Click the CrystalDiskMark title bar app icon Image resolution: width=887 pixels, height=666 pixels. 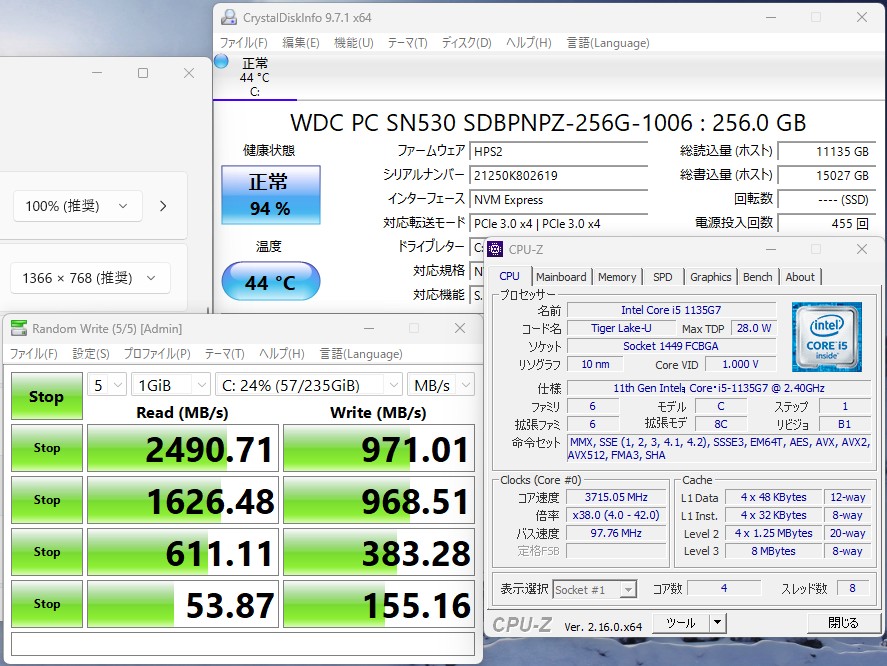(x=19, y=329)
